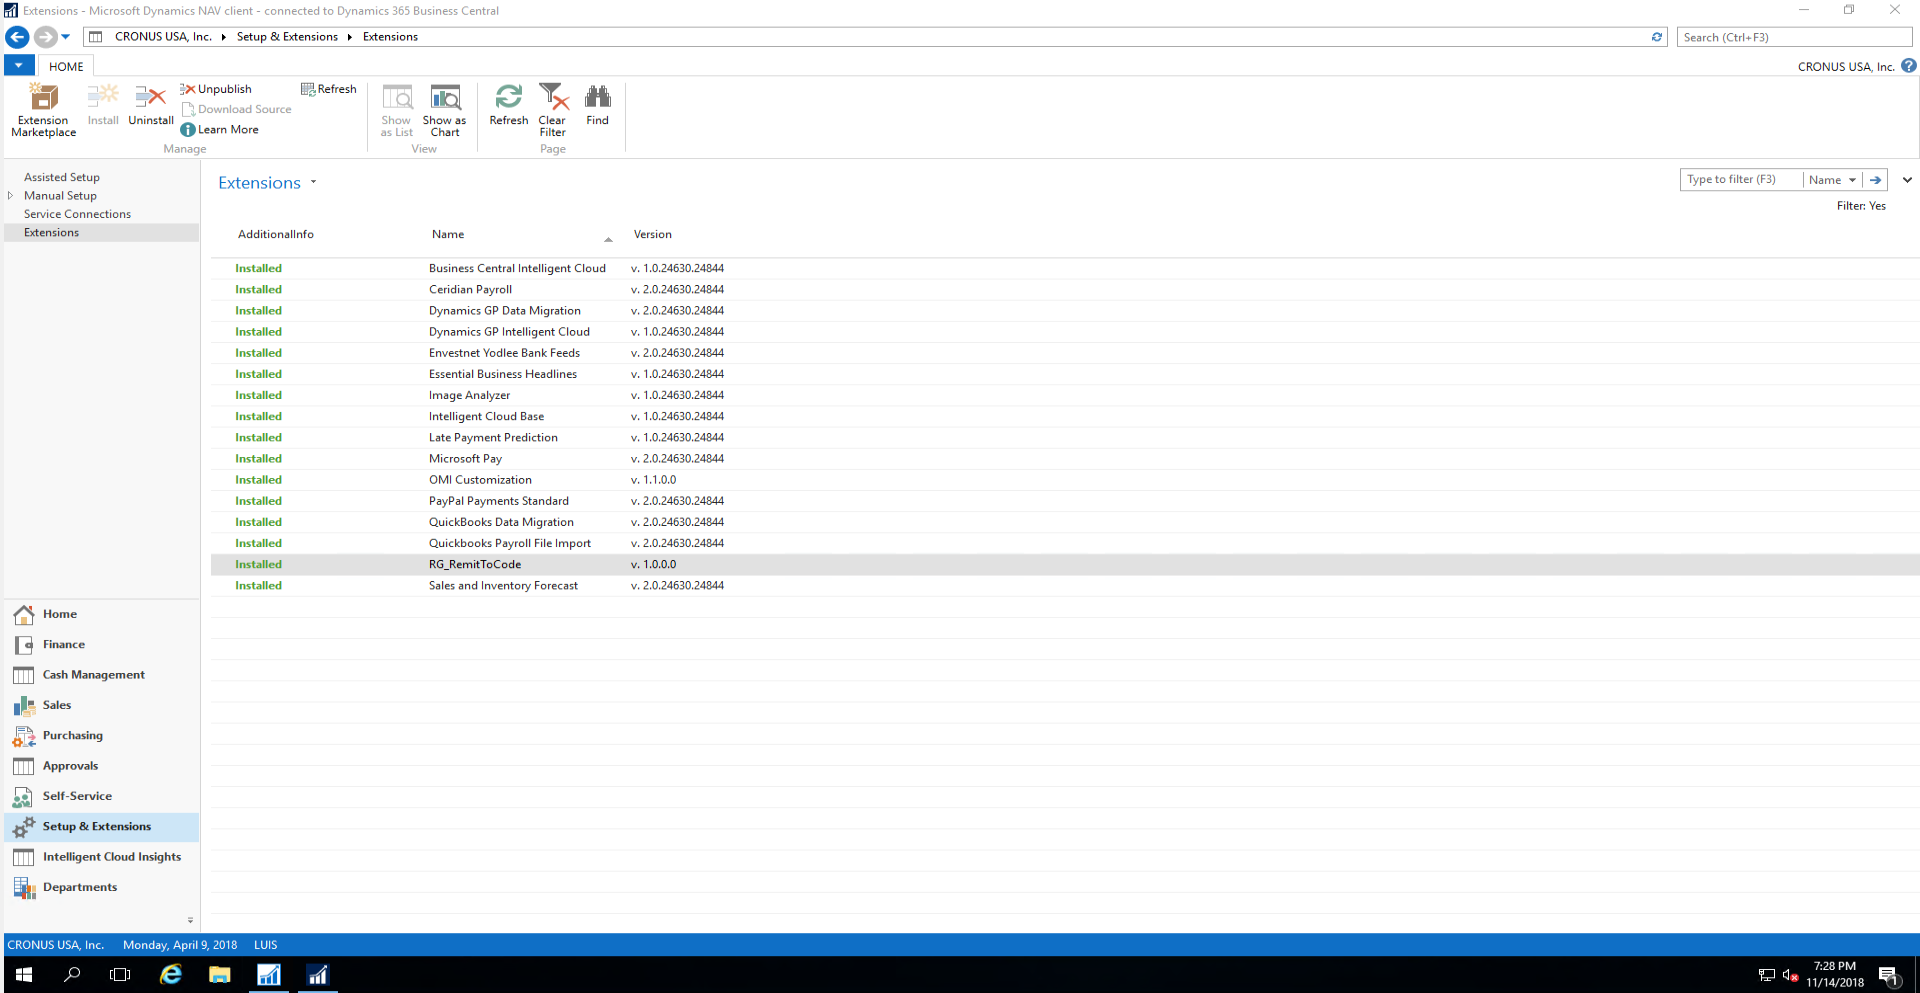Screen dimensions: 1920x993
Task: Open Learn More in the Manage group
Action: click(x=220, y=129)
